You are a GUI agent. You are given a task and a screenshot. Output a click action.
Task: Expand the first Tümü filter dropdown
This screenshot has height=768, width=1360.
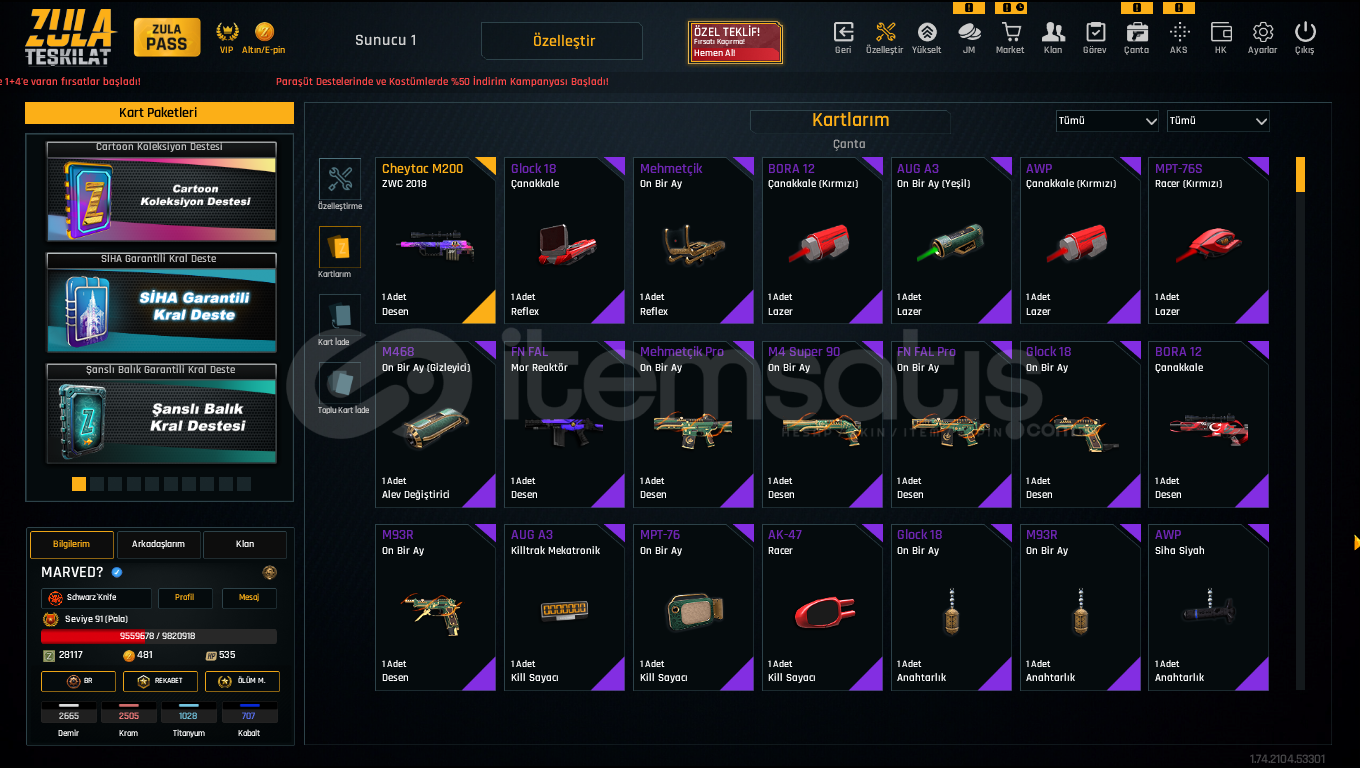point(1108,120)
